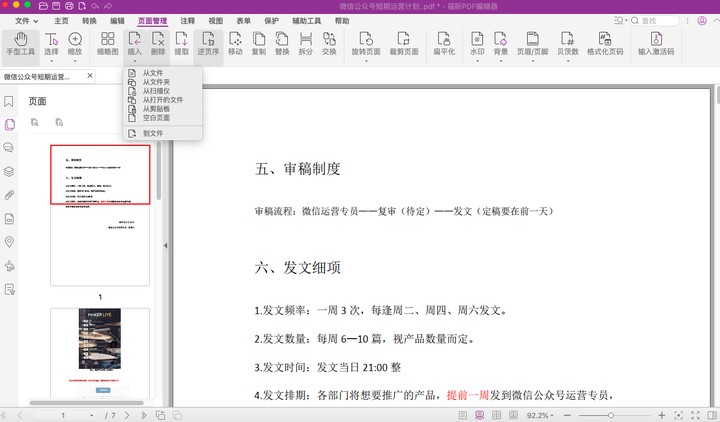
Task: Select 空白页面 from the insert menu
Action: click(163, 118)
